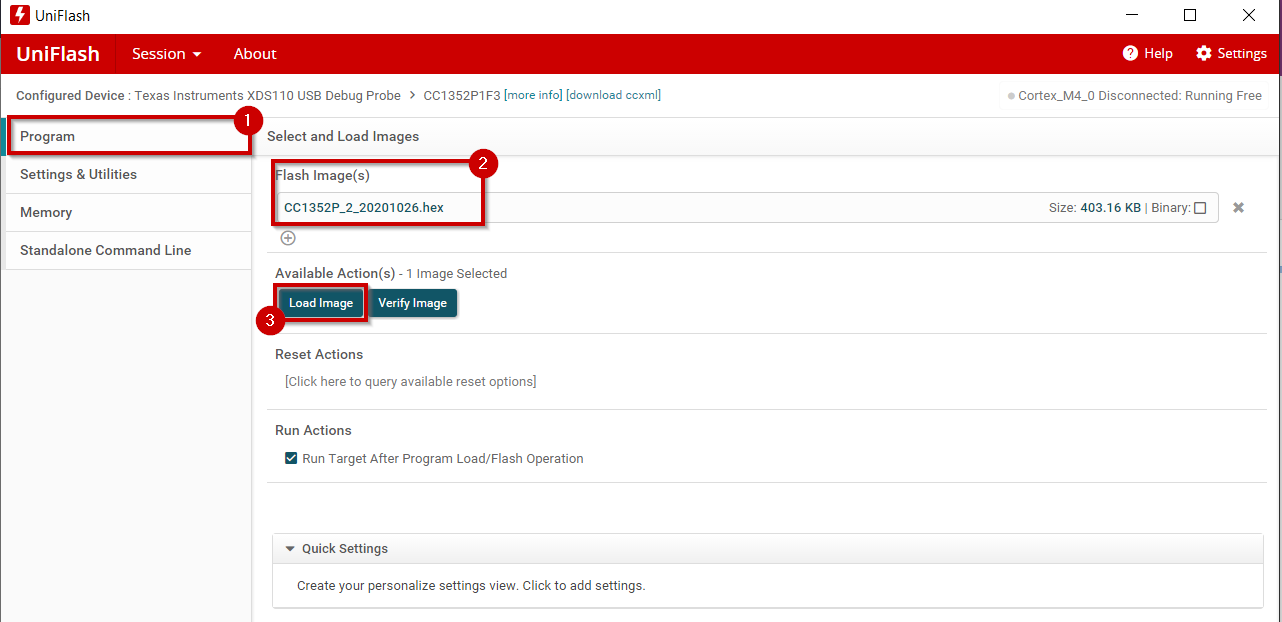The height and width of the screenshot is (622, 1282).
Task: Open the About menu
Action: point(254,54)
